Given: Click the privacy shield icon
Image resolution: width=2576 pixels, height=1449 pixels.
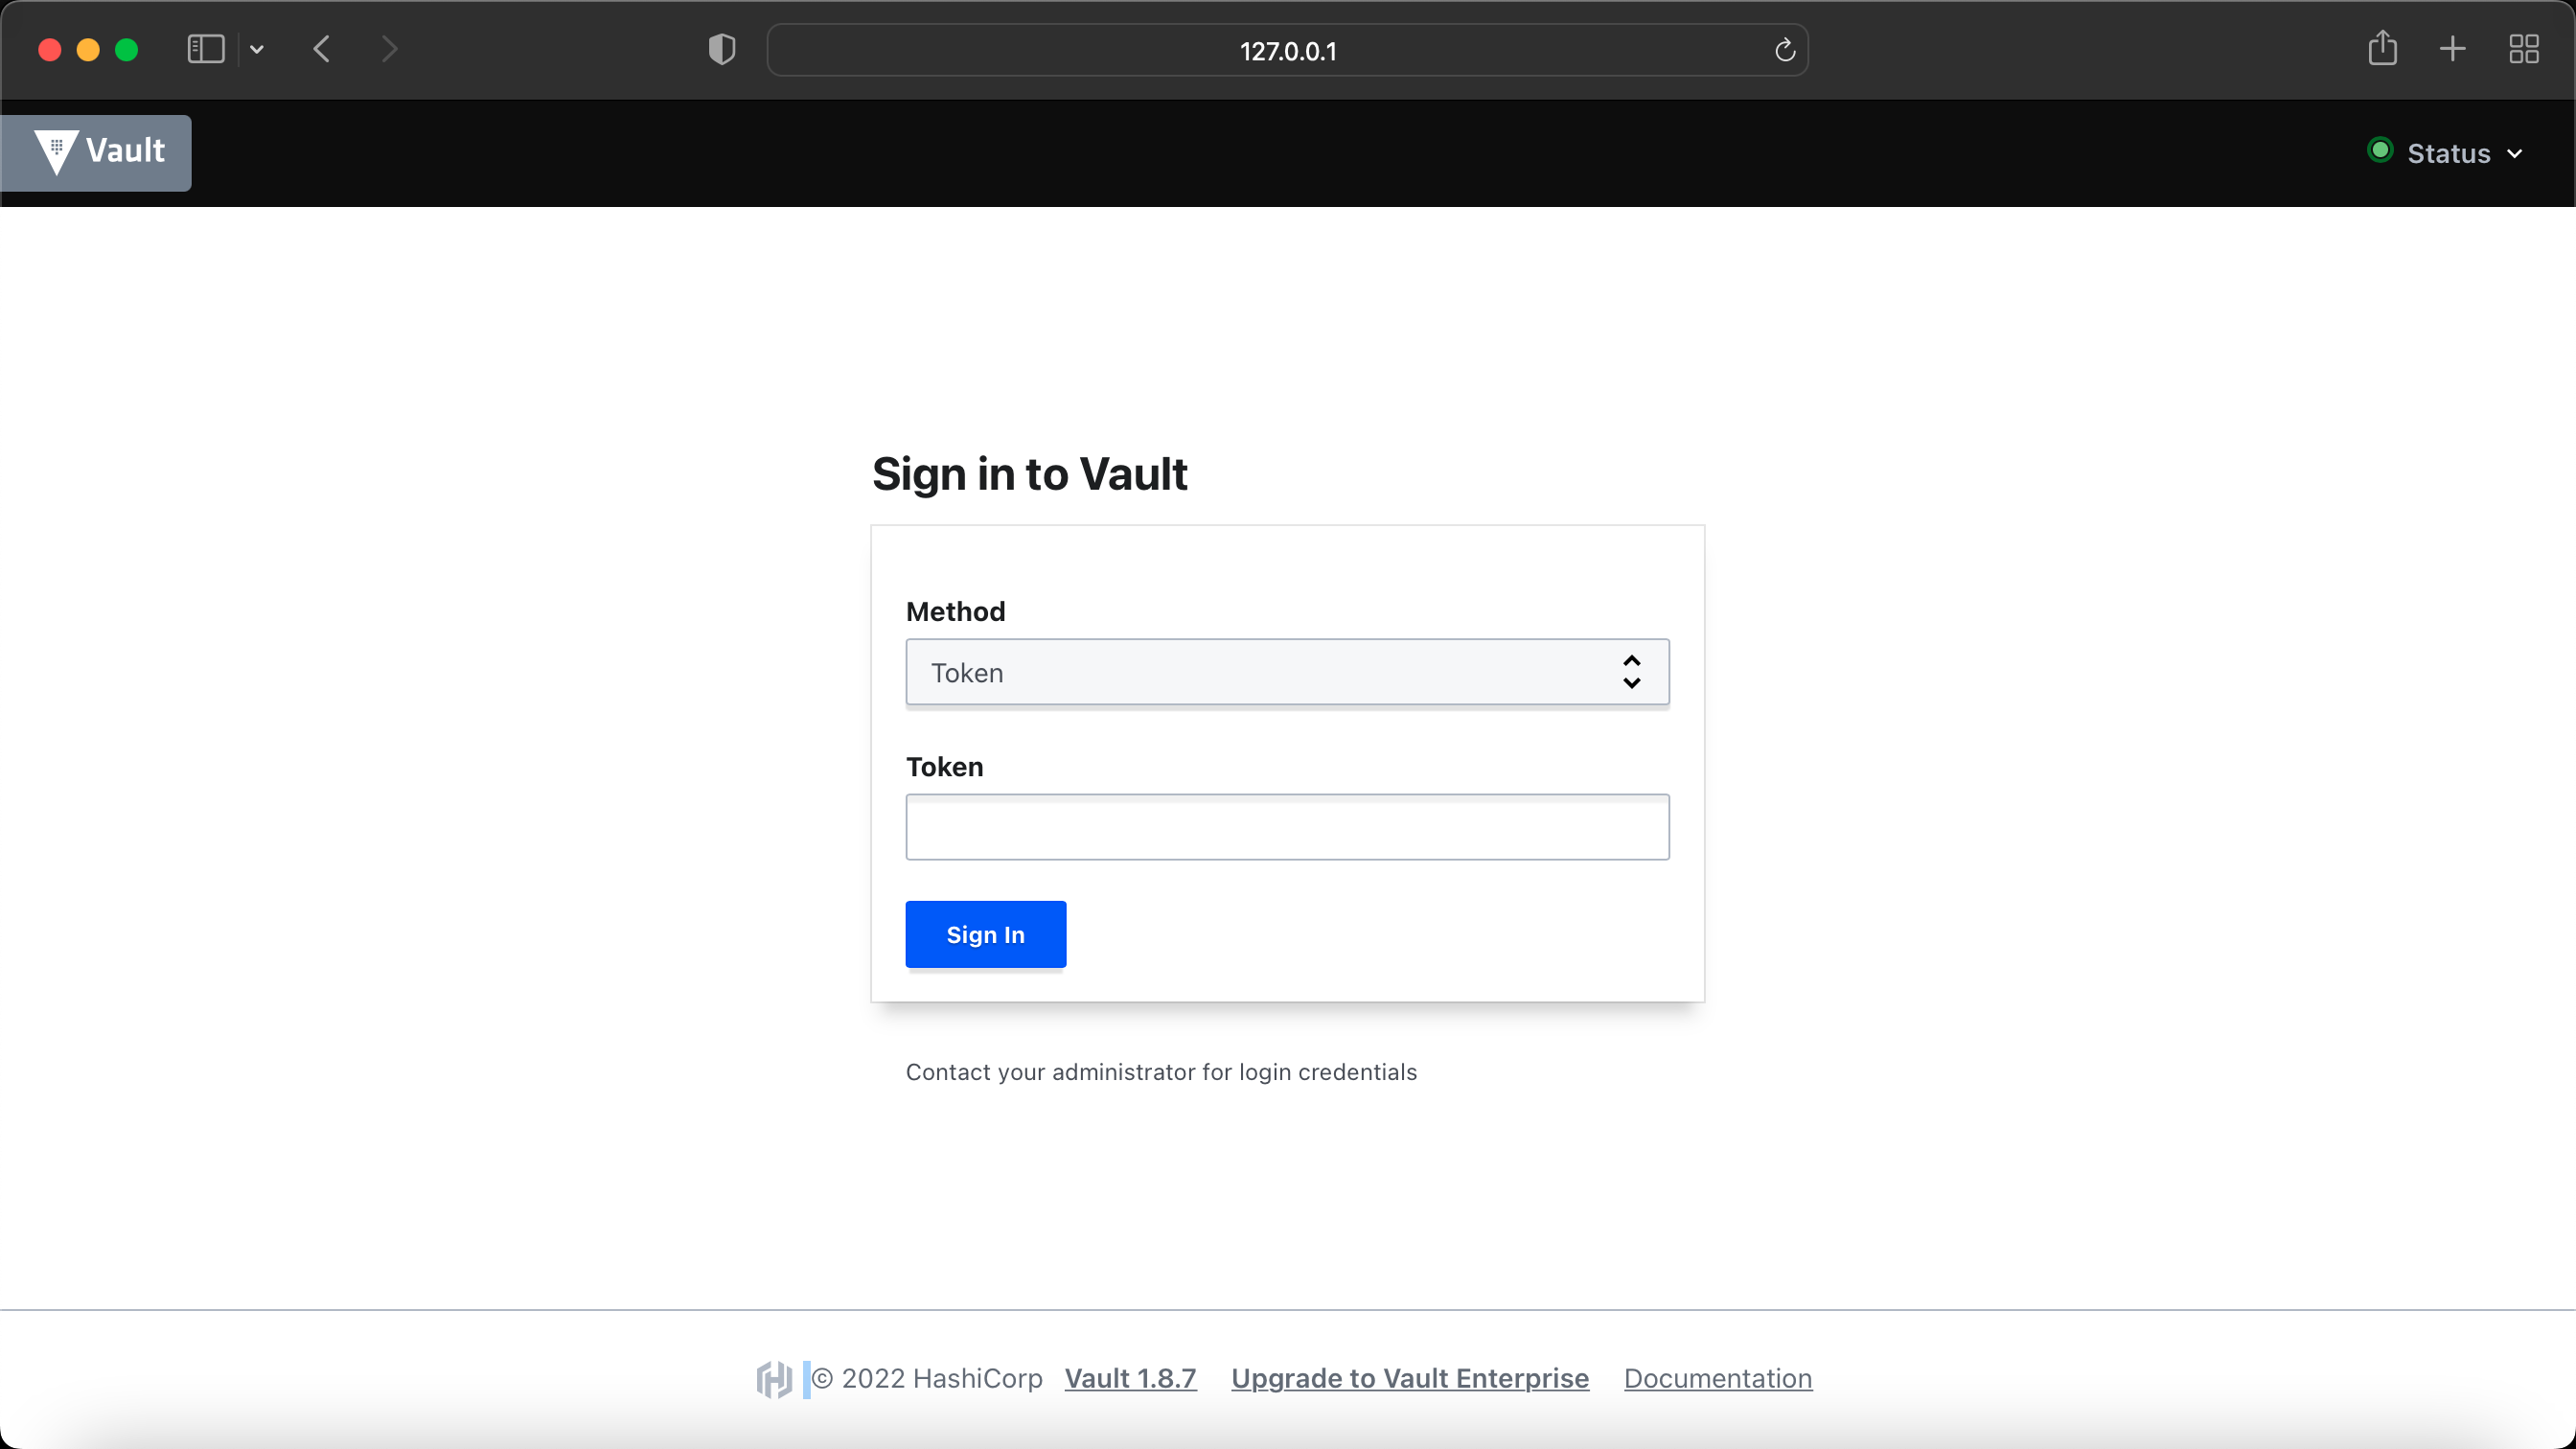Looking at the screenshot, I should click(722, 49).
